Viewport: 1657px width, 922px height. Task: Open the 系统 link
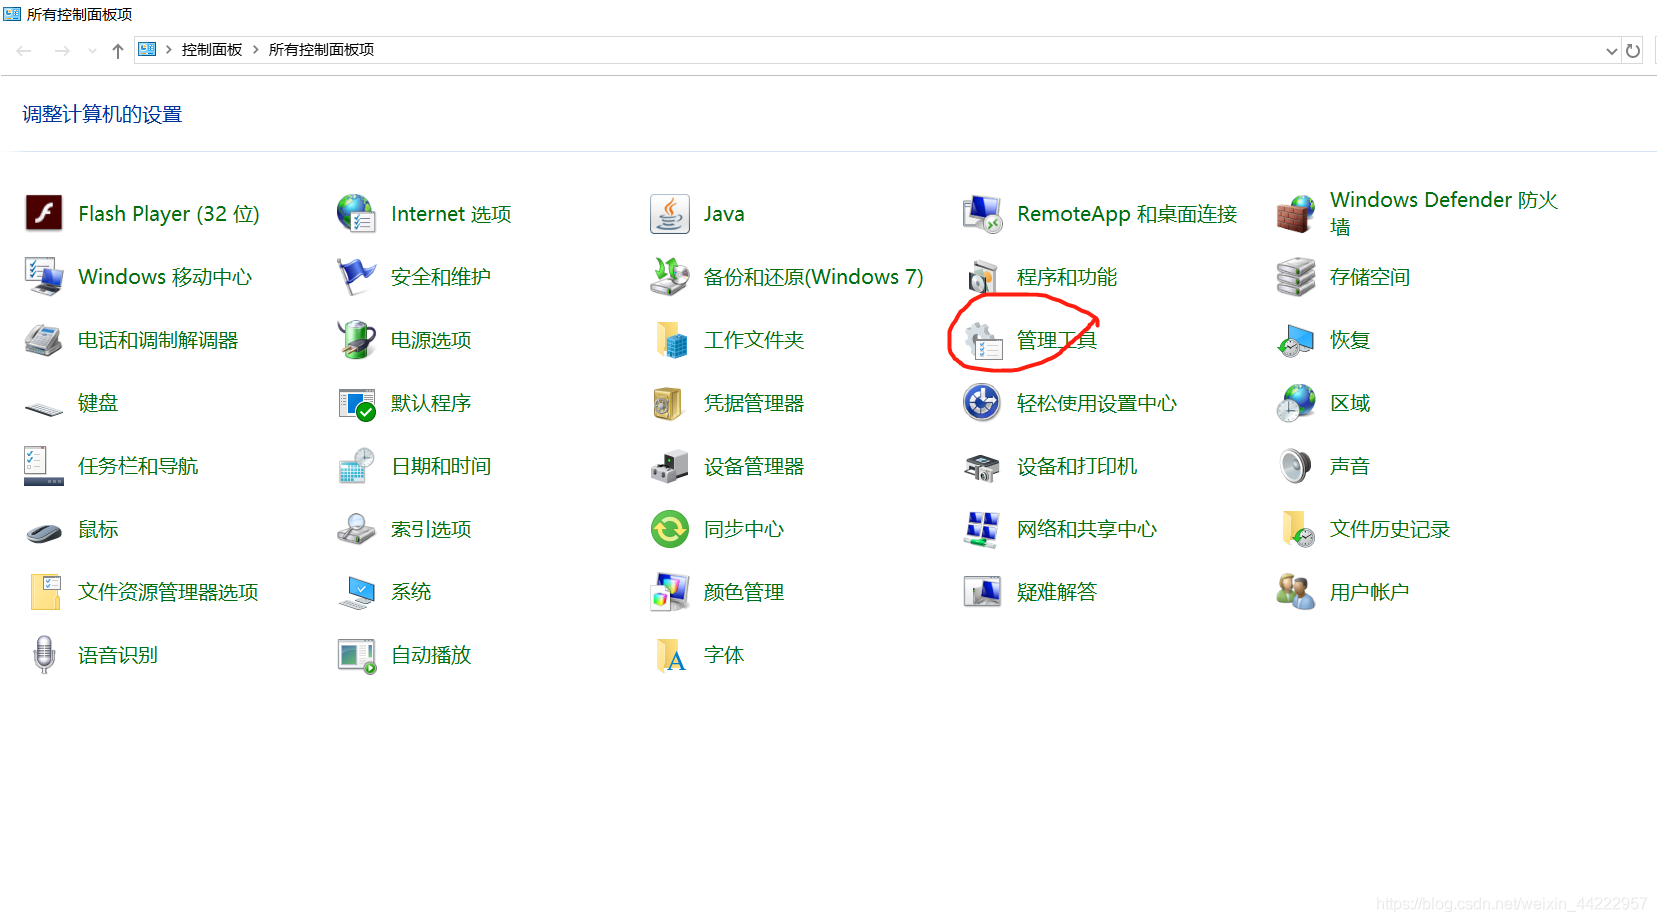point(411,592)
